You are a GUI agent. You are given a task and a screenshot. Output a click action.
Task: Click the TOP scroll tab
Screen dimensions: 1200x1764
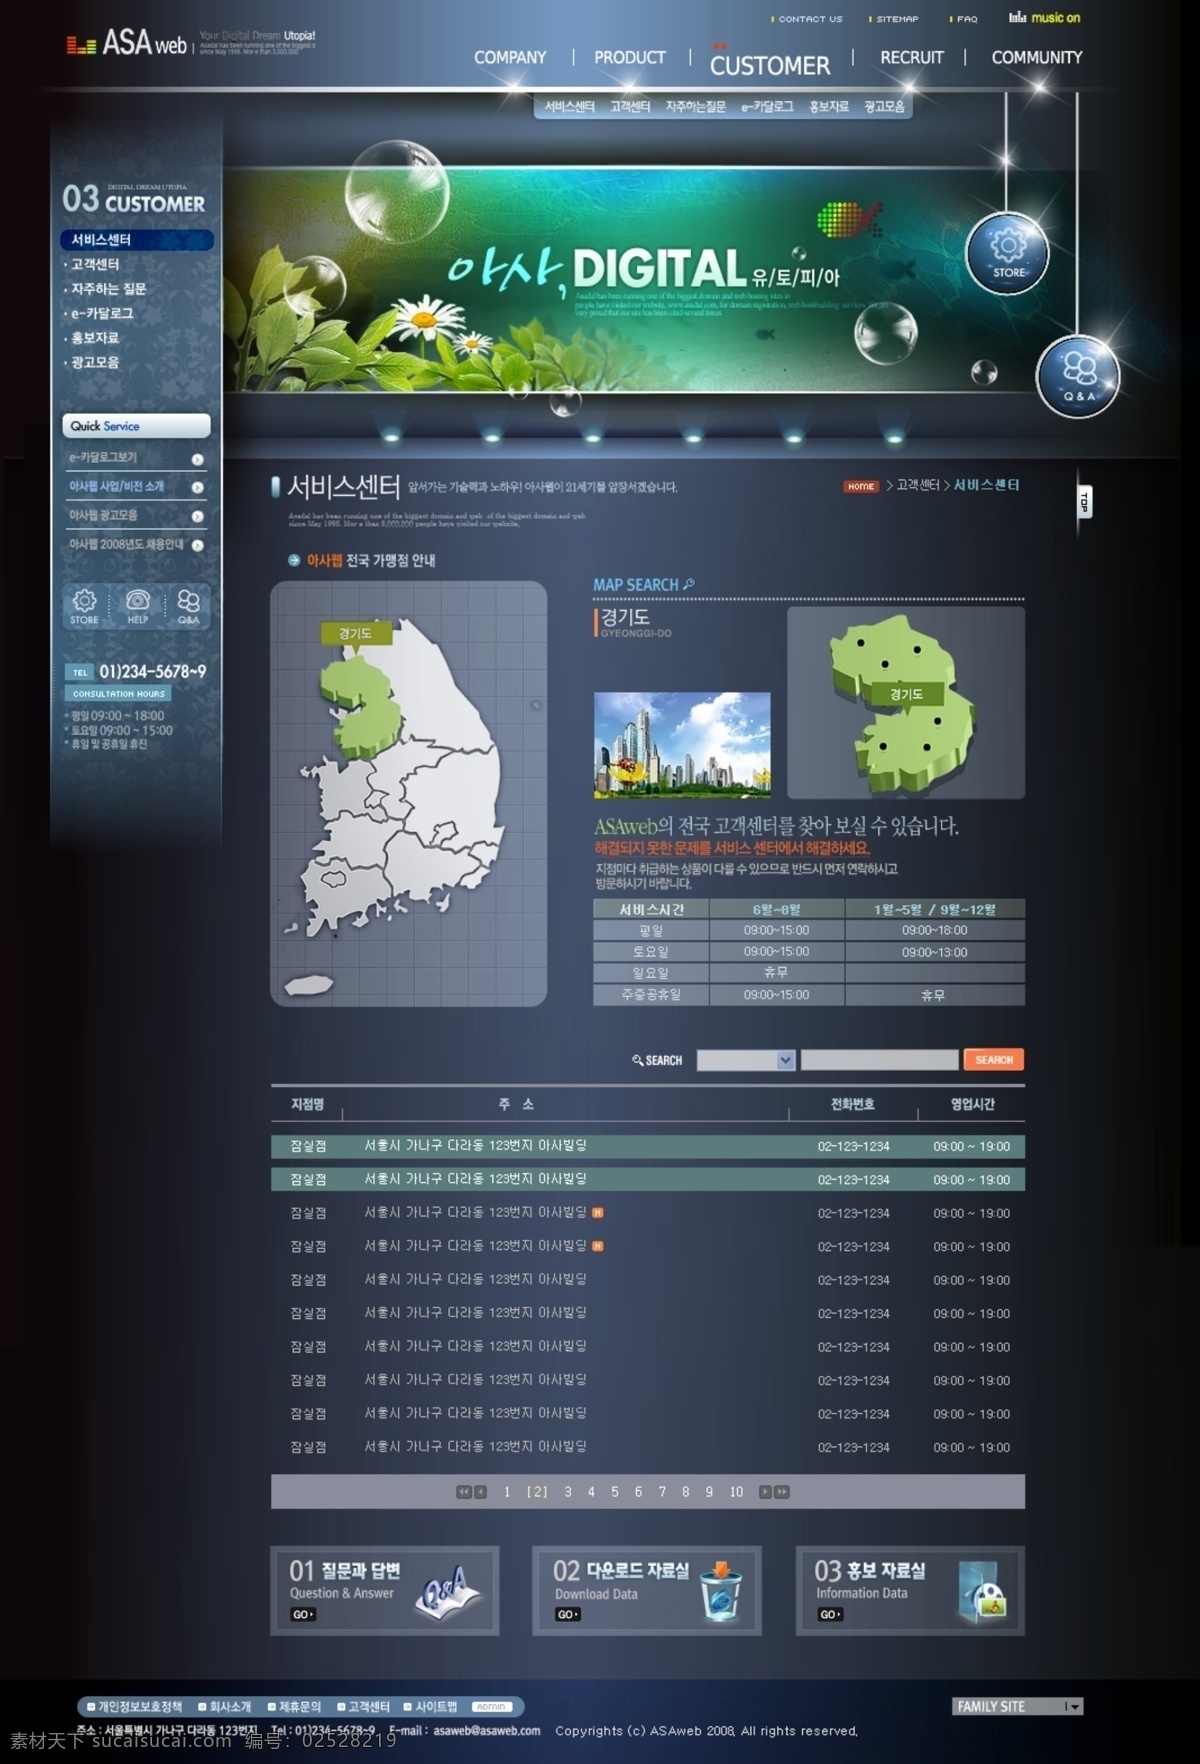(x=1084, y=502)
